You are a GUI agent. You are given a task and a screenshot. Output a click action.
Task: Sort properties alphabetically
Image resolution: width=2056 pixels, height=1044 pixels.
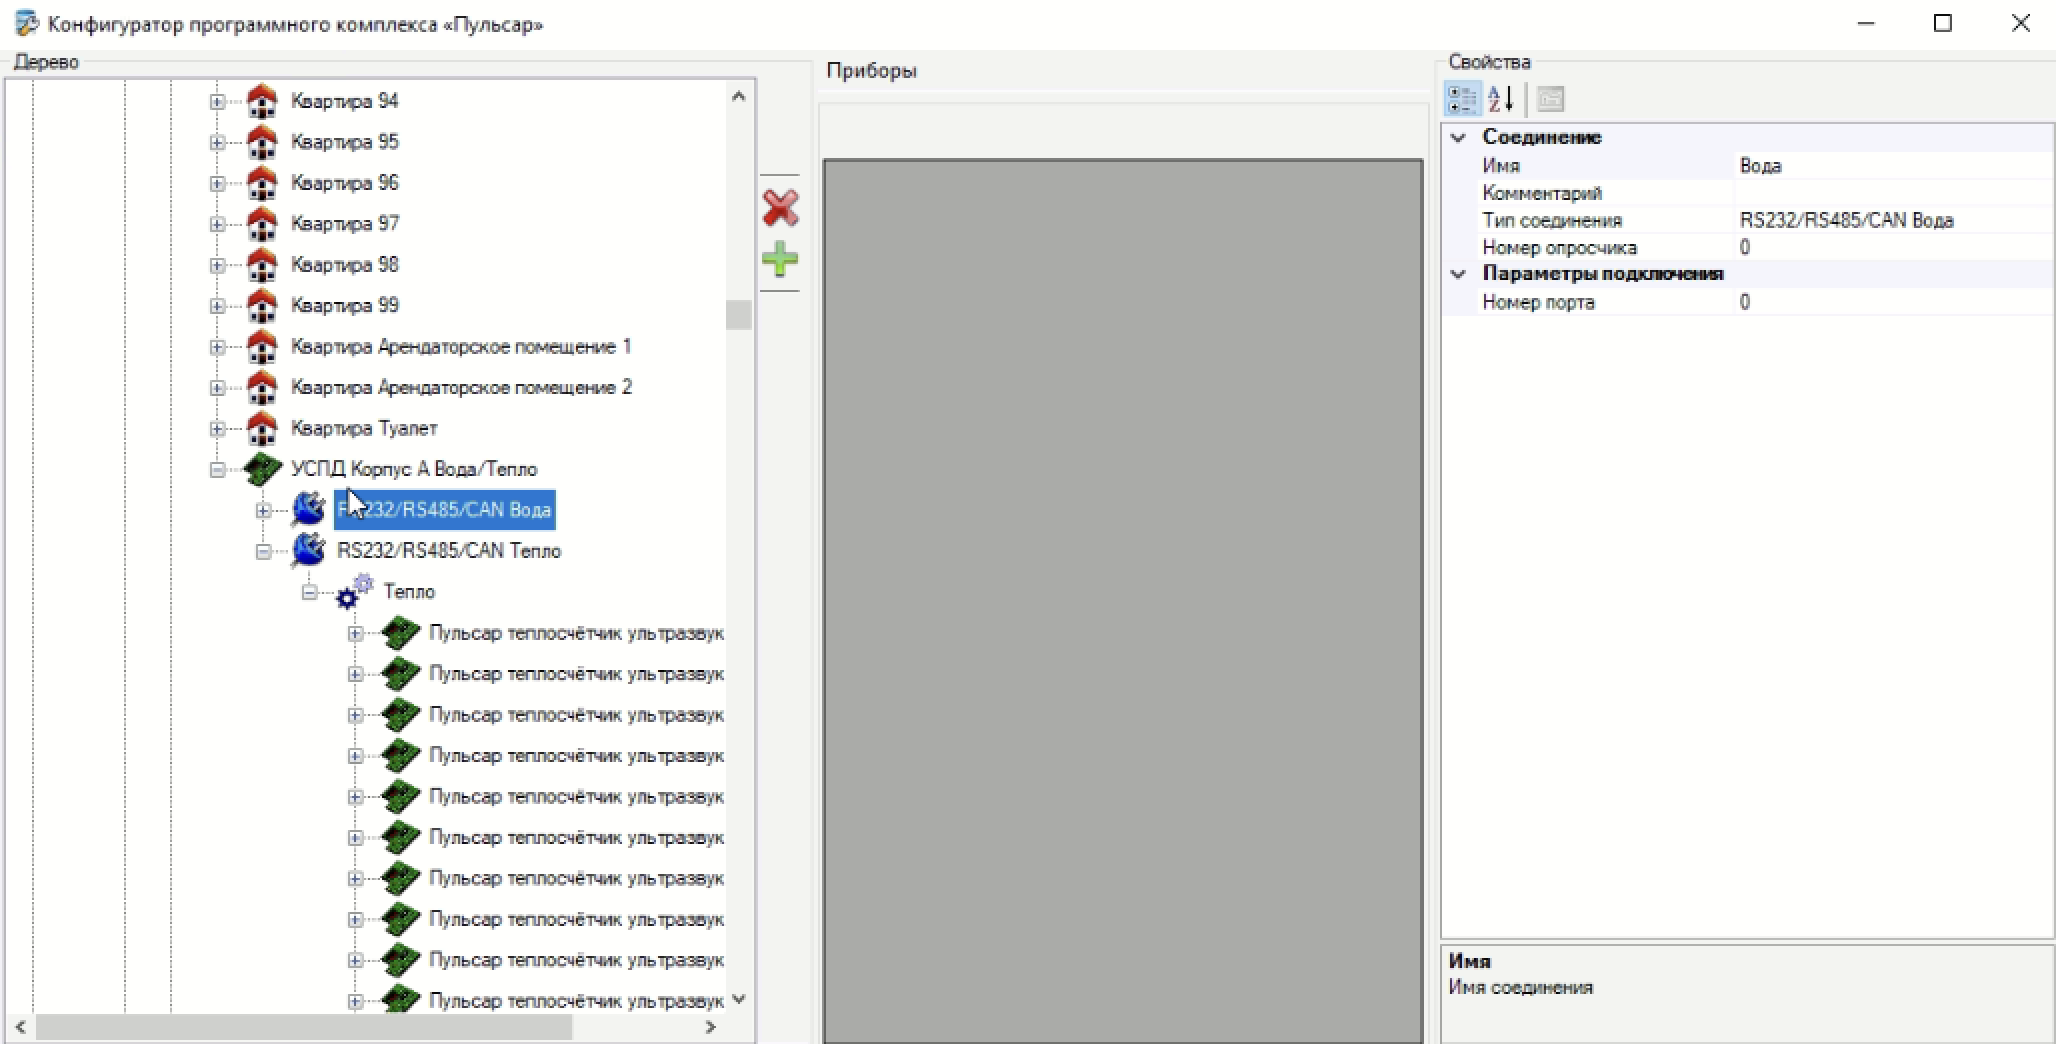1500,99
